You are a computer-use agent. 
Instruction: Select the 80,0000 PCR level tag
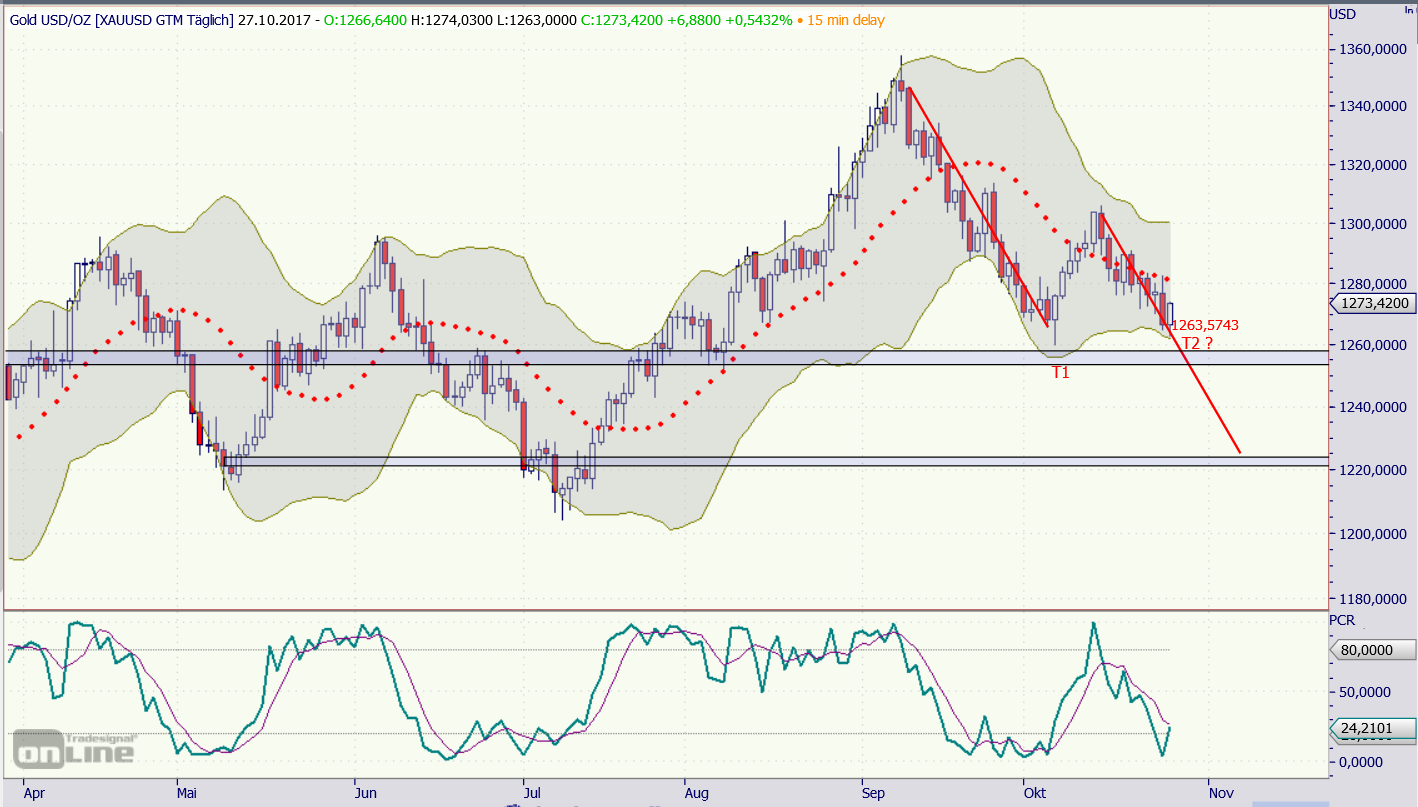[x=1373, y=650]
